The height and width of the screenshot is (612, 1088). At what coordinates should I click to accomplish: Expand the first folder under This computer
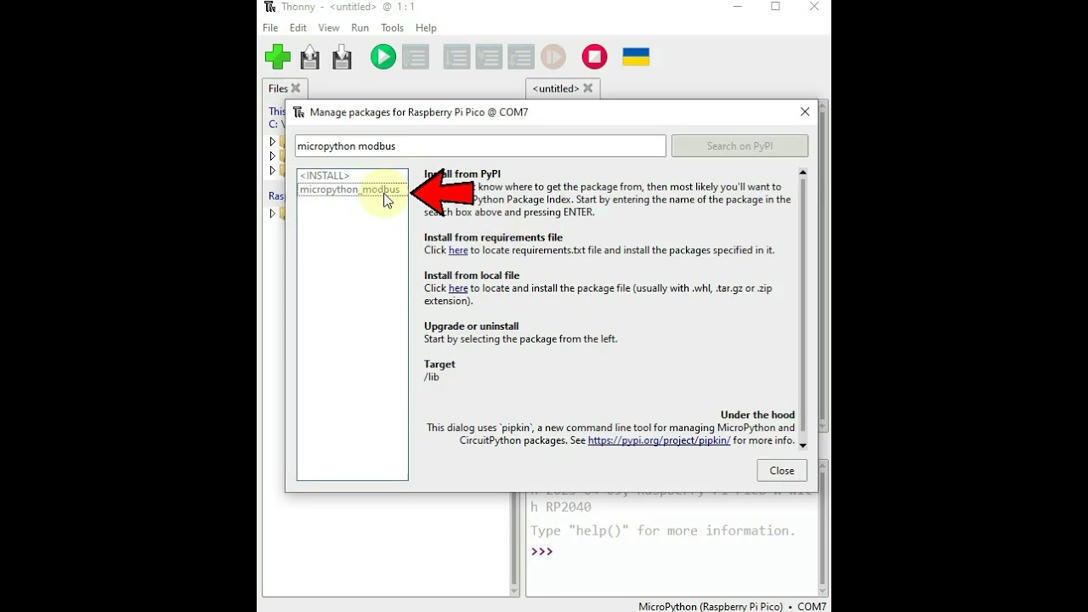271,141
